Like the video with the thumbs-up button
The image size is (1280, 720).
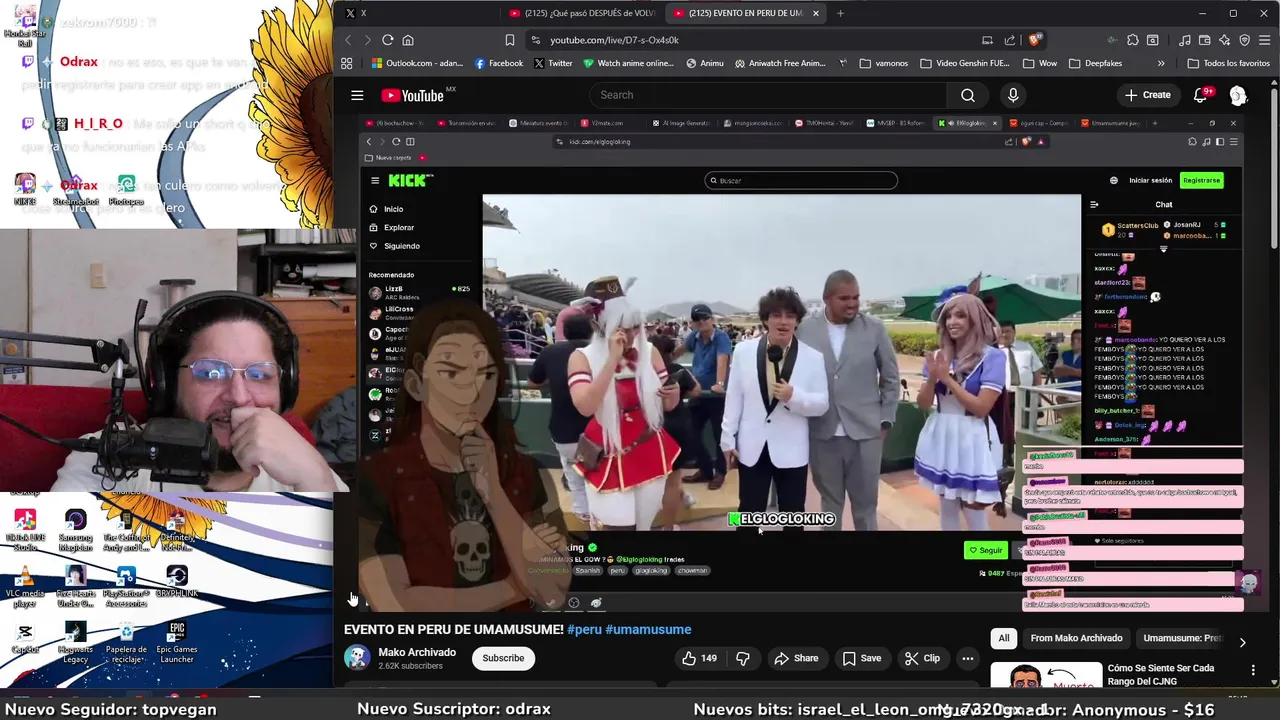[699, 658]
